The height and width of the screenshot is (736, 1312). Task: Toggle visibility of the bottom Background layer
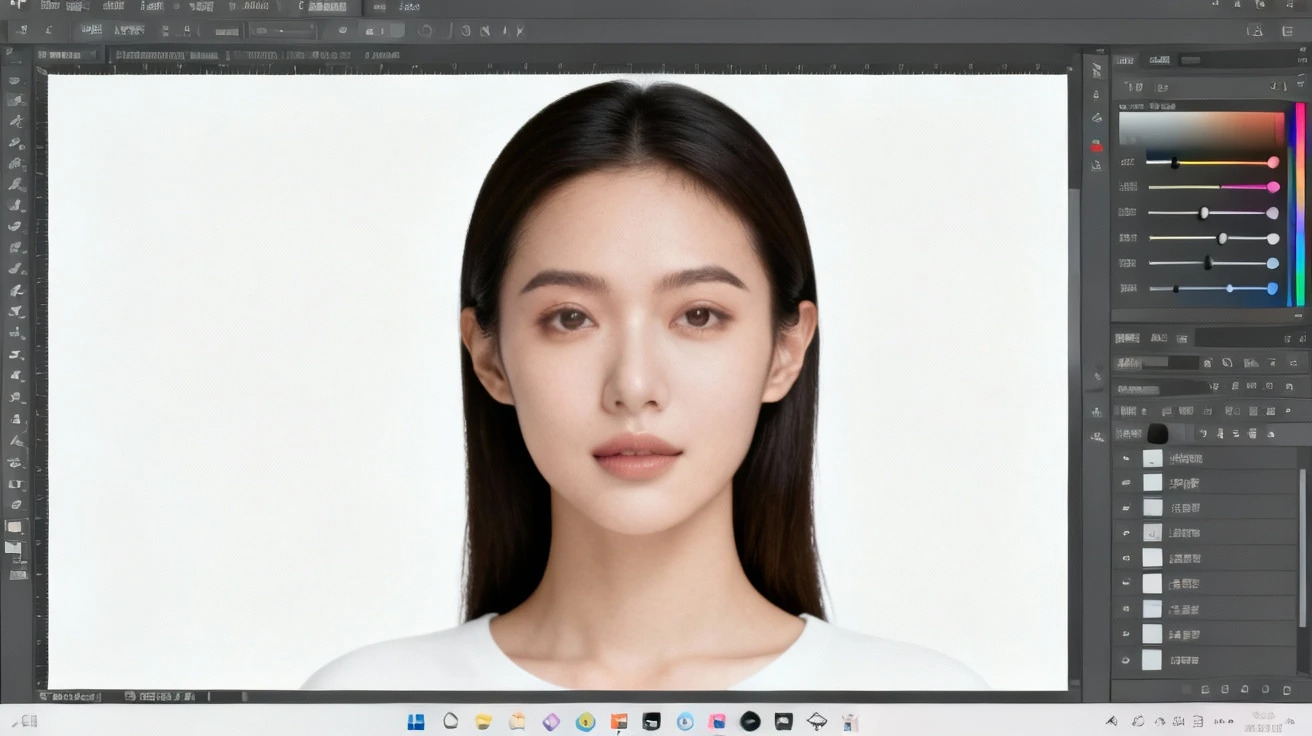pyautogui.click(x=1125, y=659)
